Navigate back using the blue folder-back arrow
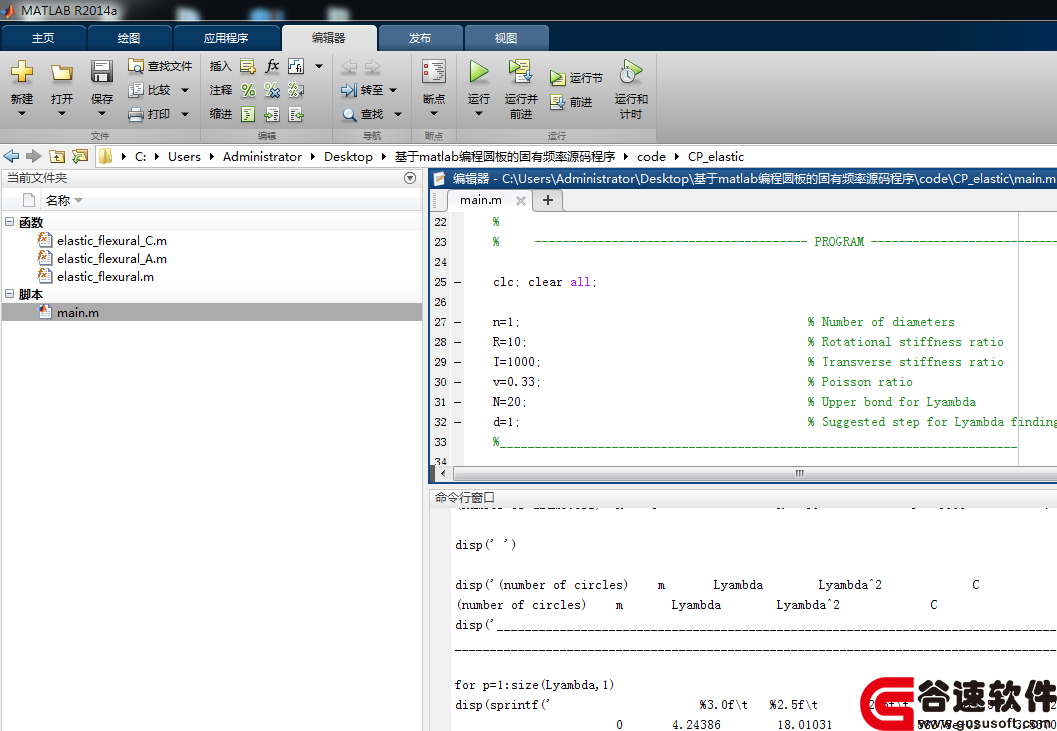Viewport: 1057px width, 731px height. point(11,156)
